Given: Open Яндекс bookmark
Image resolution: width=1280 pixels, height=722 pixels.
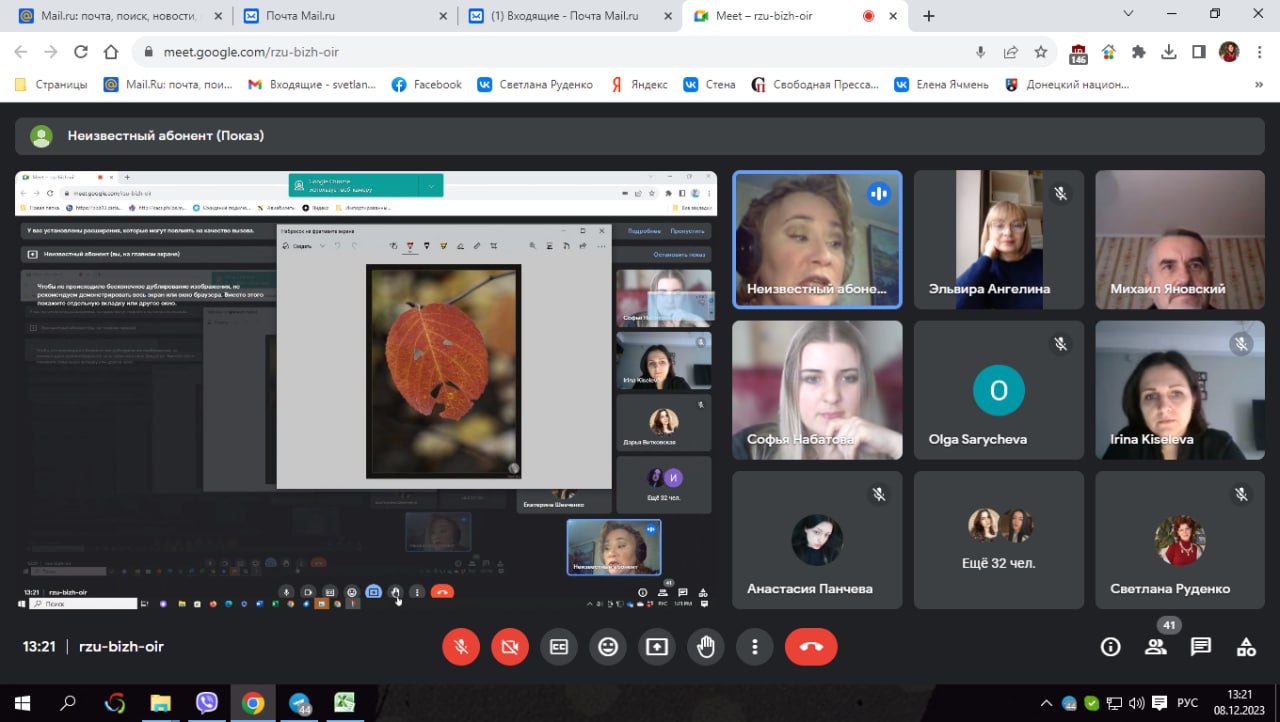Looking at the screenshot, I should [x=639, y=85].
